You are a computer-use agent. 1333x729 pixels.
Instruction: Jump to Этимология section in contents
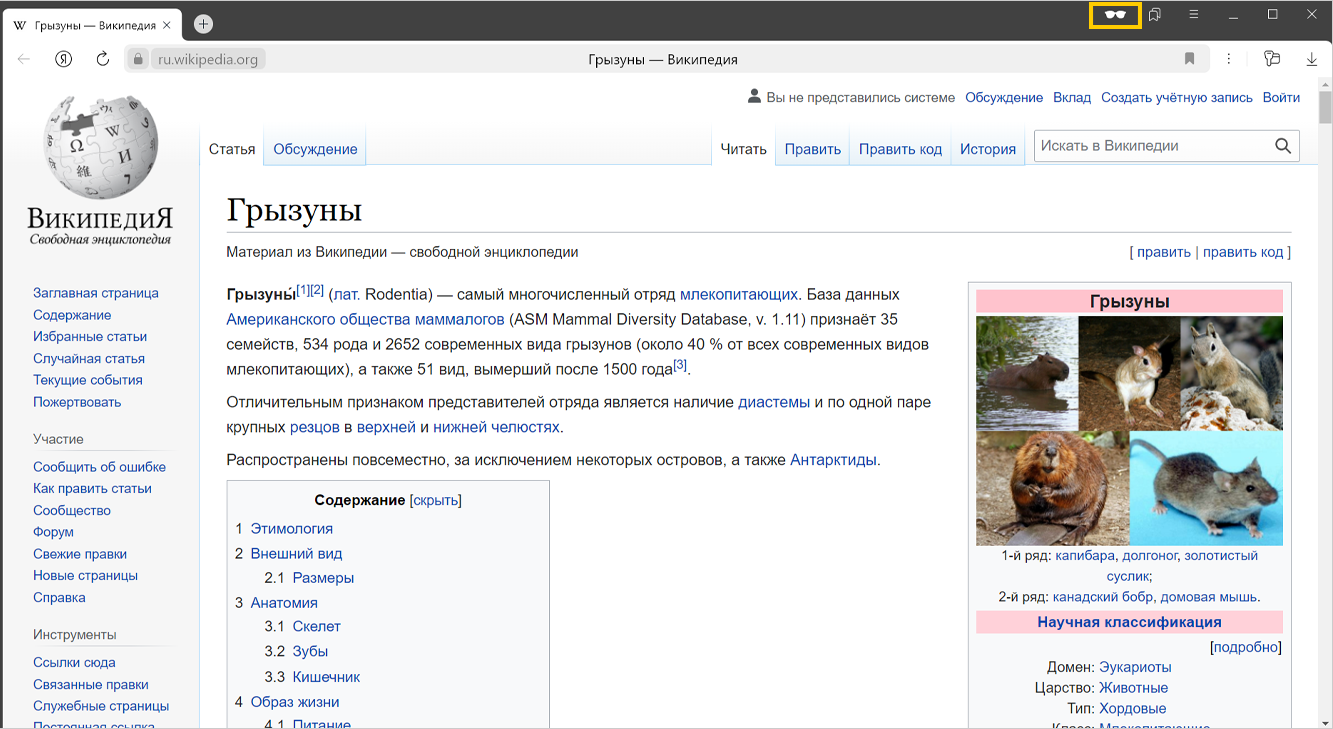pos(291,528)
